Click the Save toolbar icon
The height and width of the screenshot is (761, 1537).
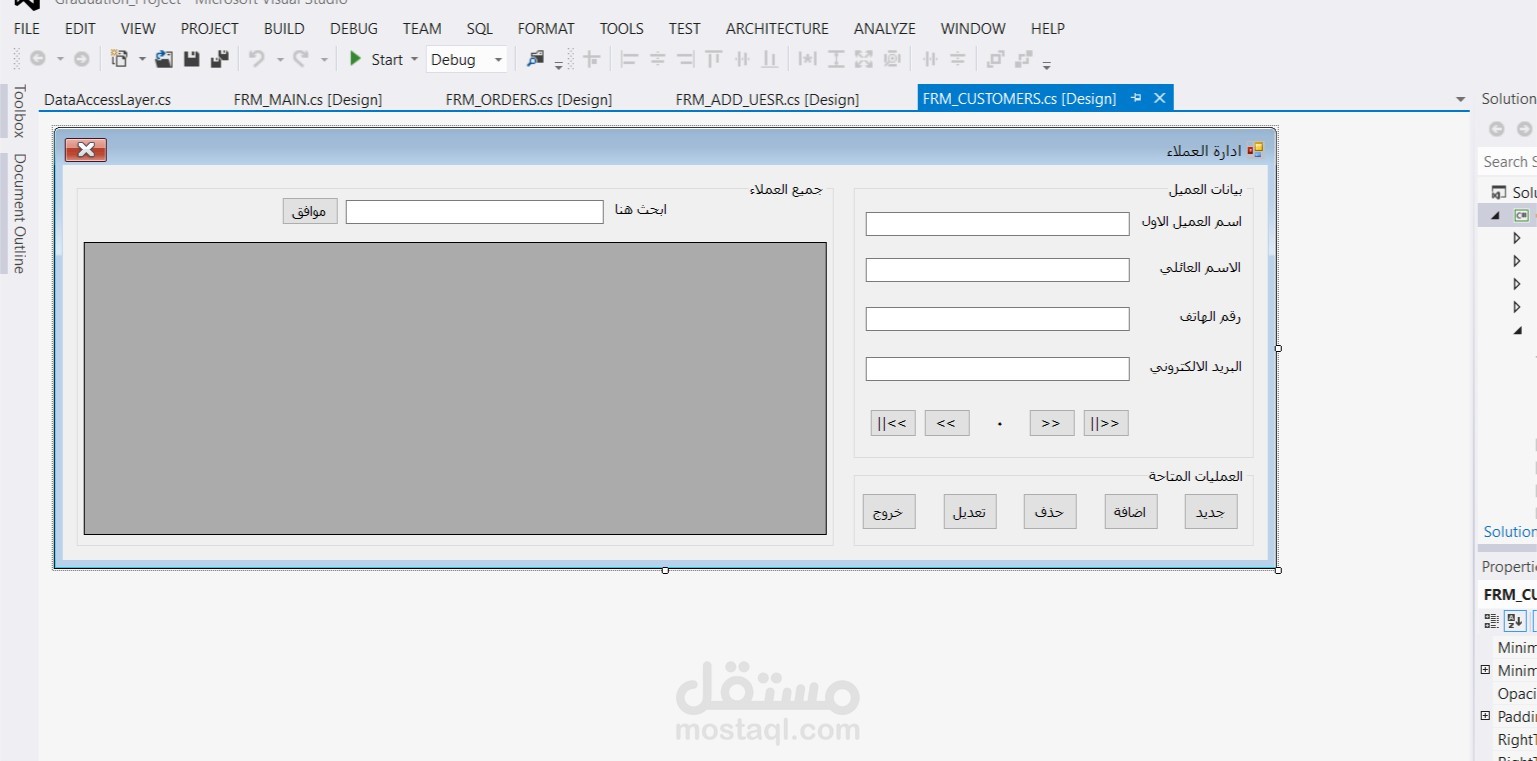[x=191, y=59]
